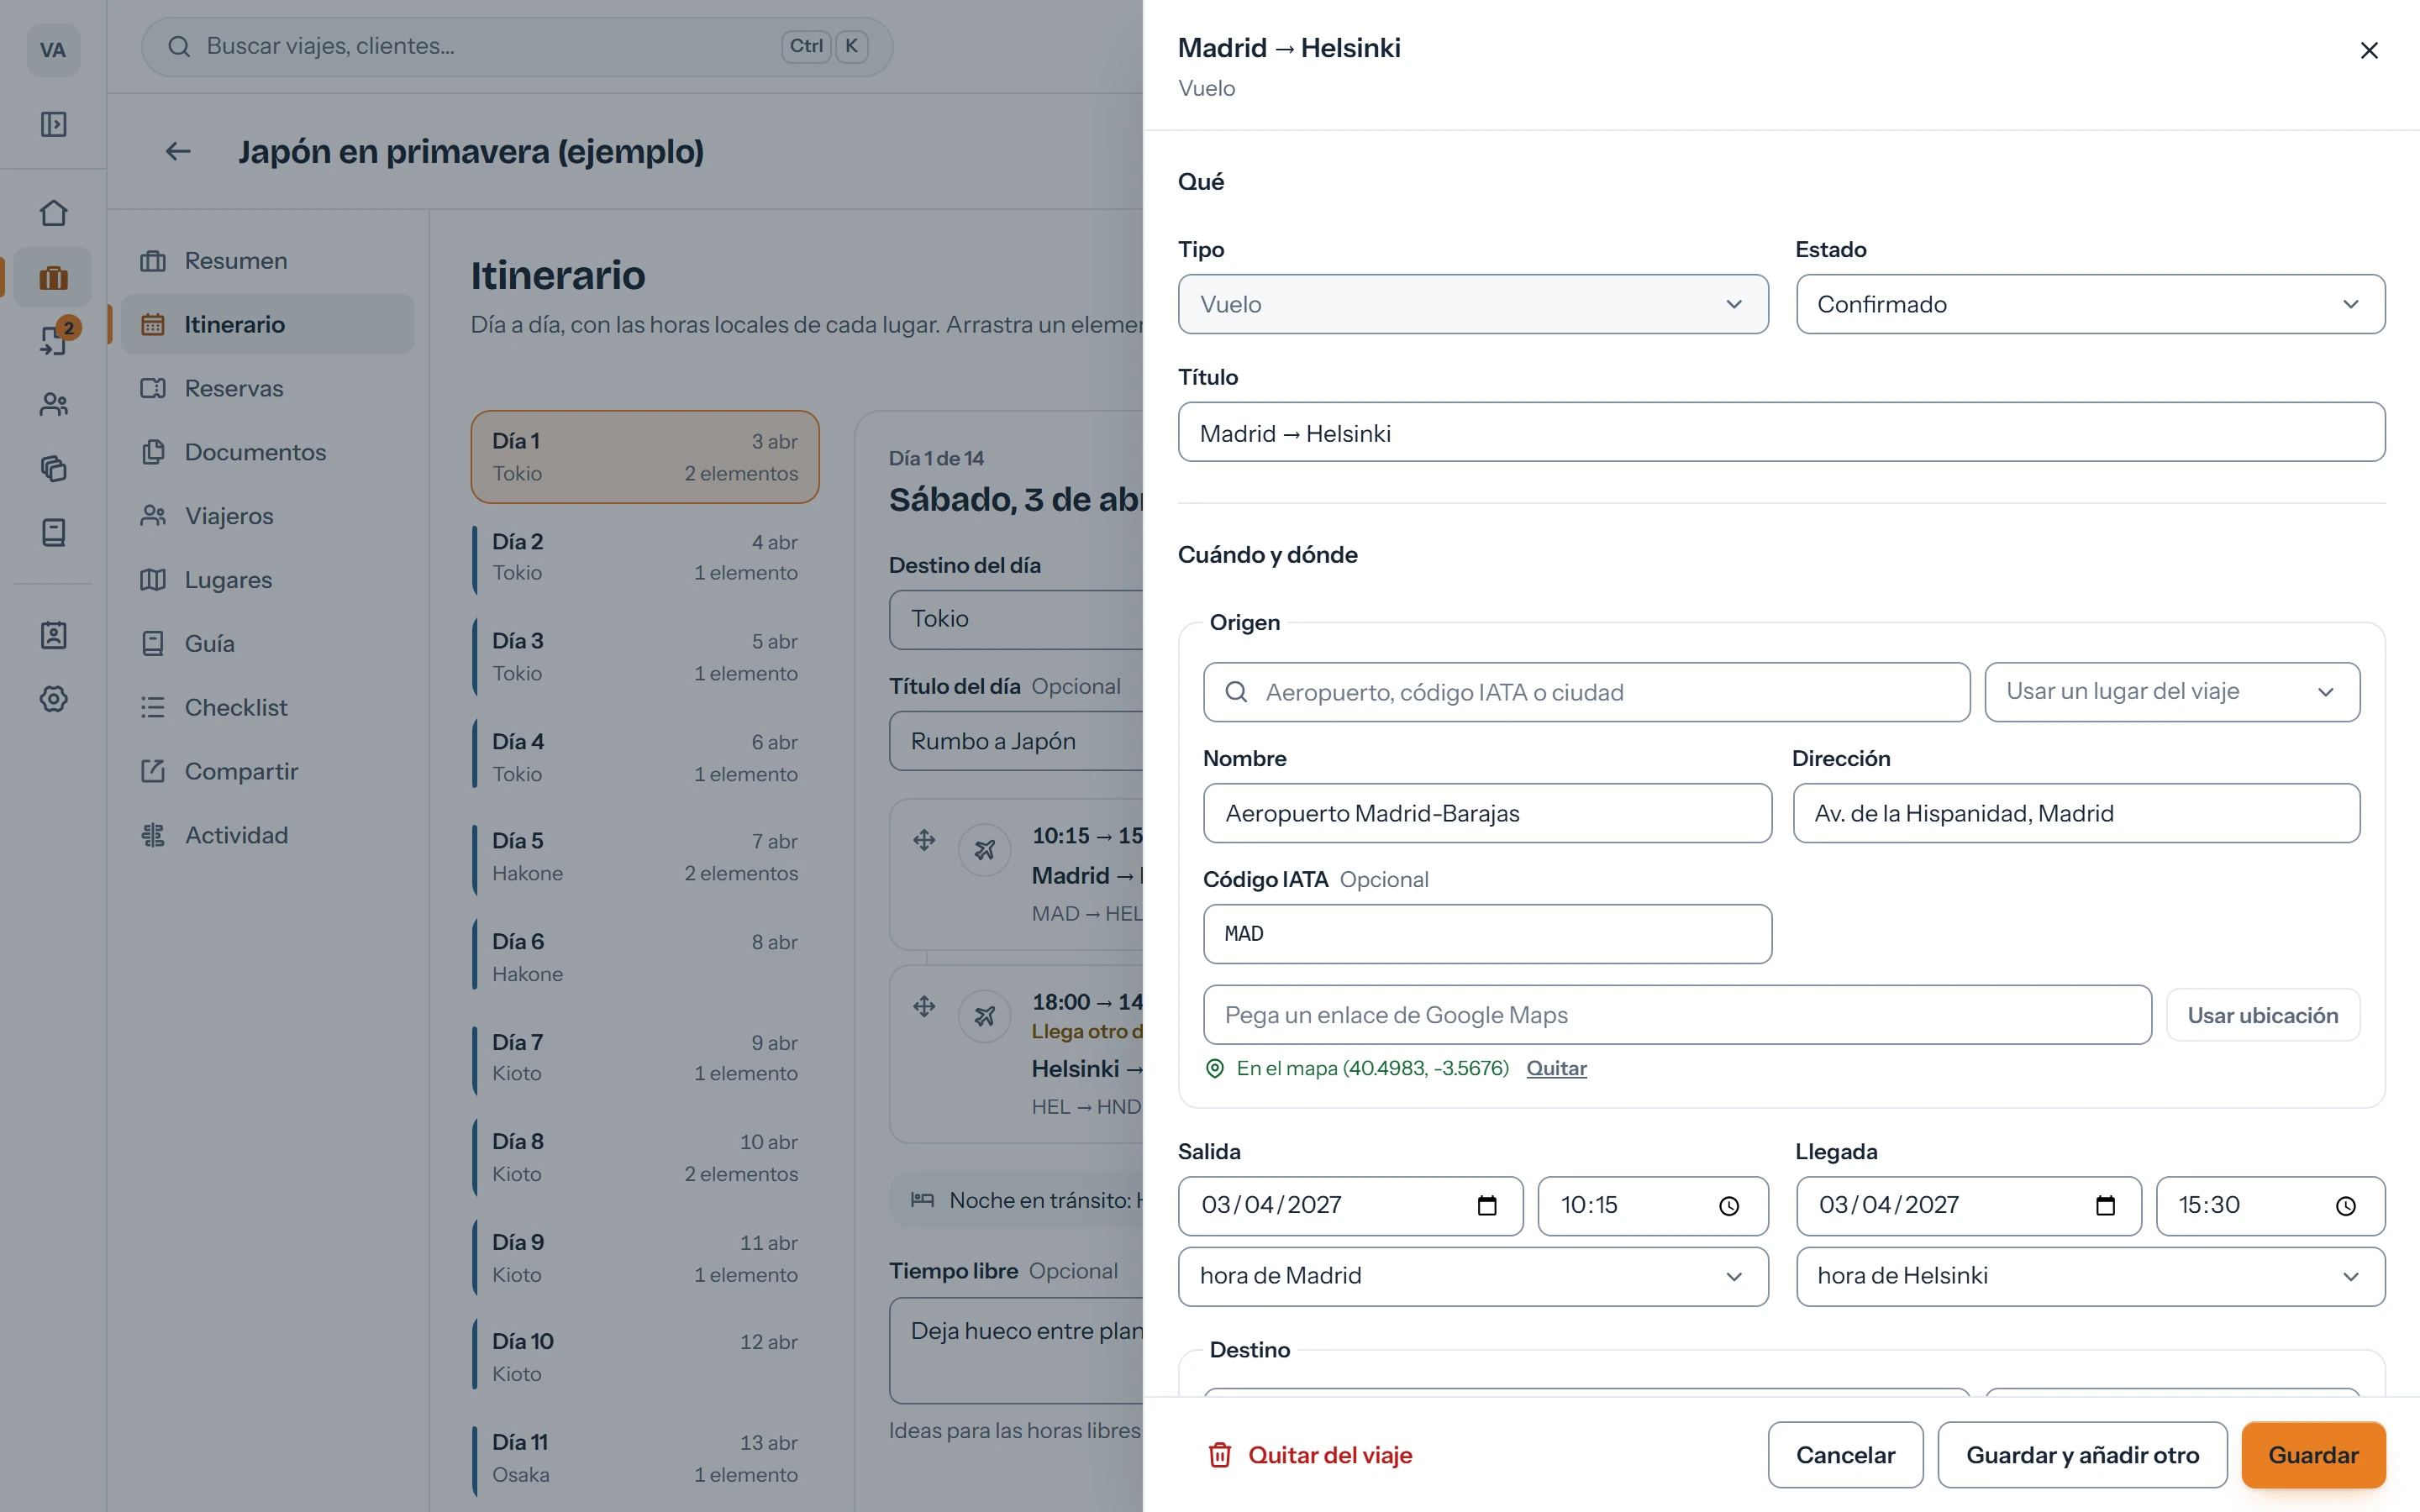The image size is (2420, 1512).
Task: Click the magnifier in the Origen search
Action: click(x=1236, y=692)
